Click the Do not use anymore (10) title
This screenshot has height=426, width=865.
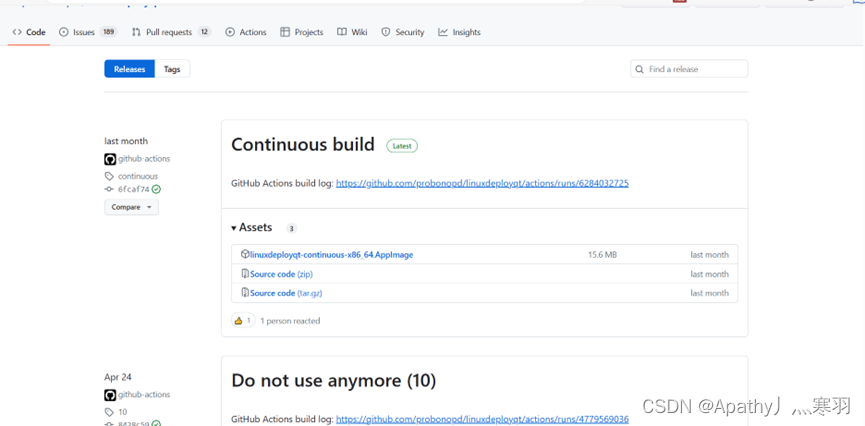pyautogui.click(x=334, y=381)
